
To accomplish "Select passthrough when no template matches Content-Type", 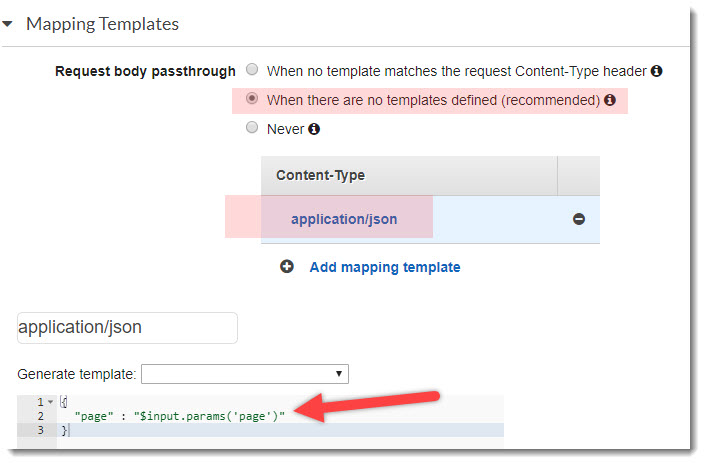I will click(252, 69).
